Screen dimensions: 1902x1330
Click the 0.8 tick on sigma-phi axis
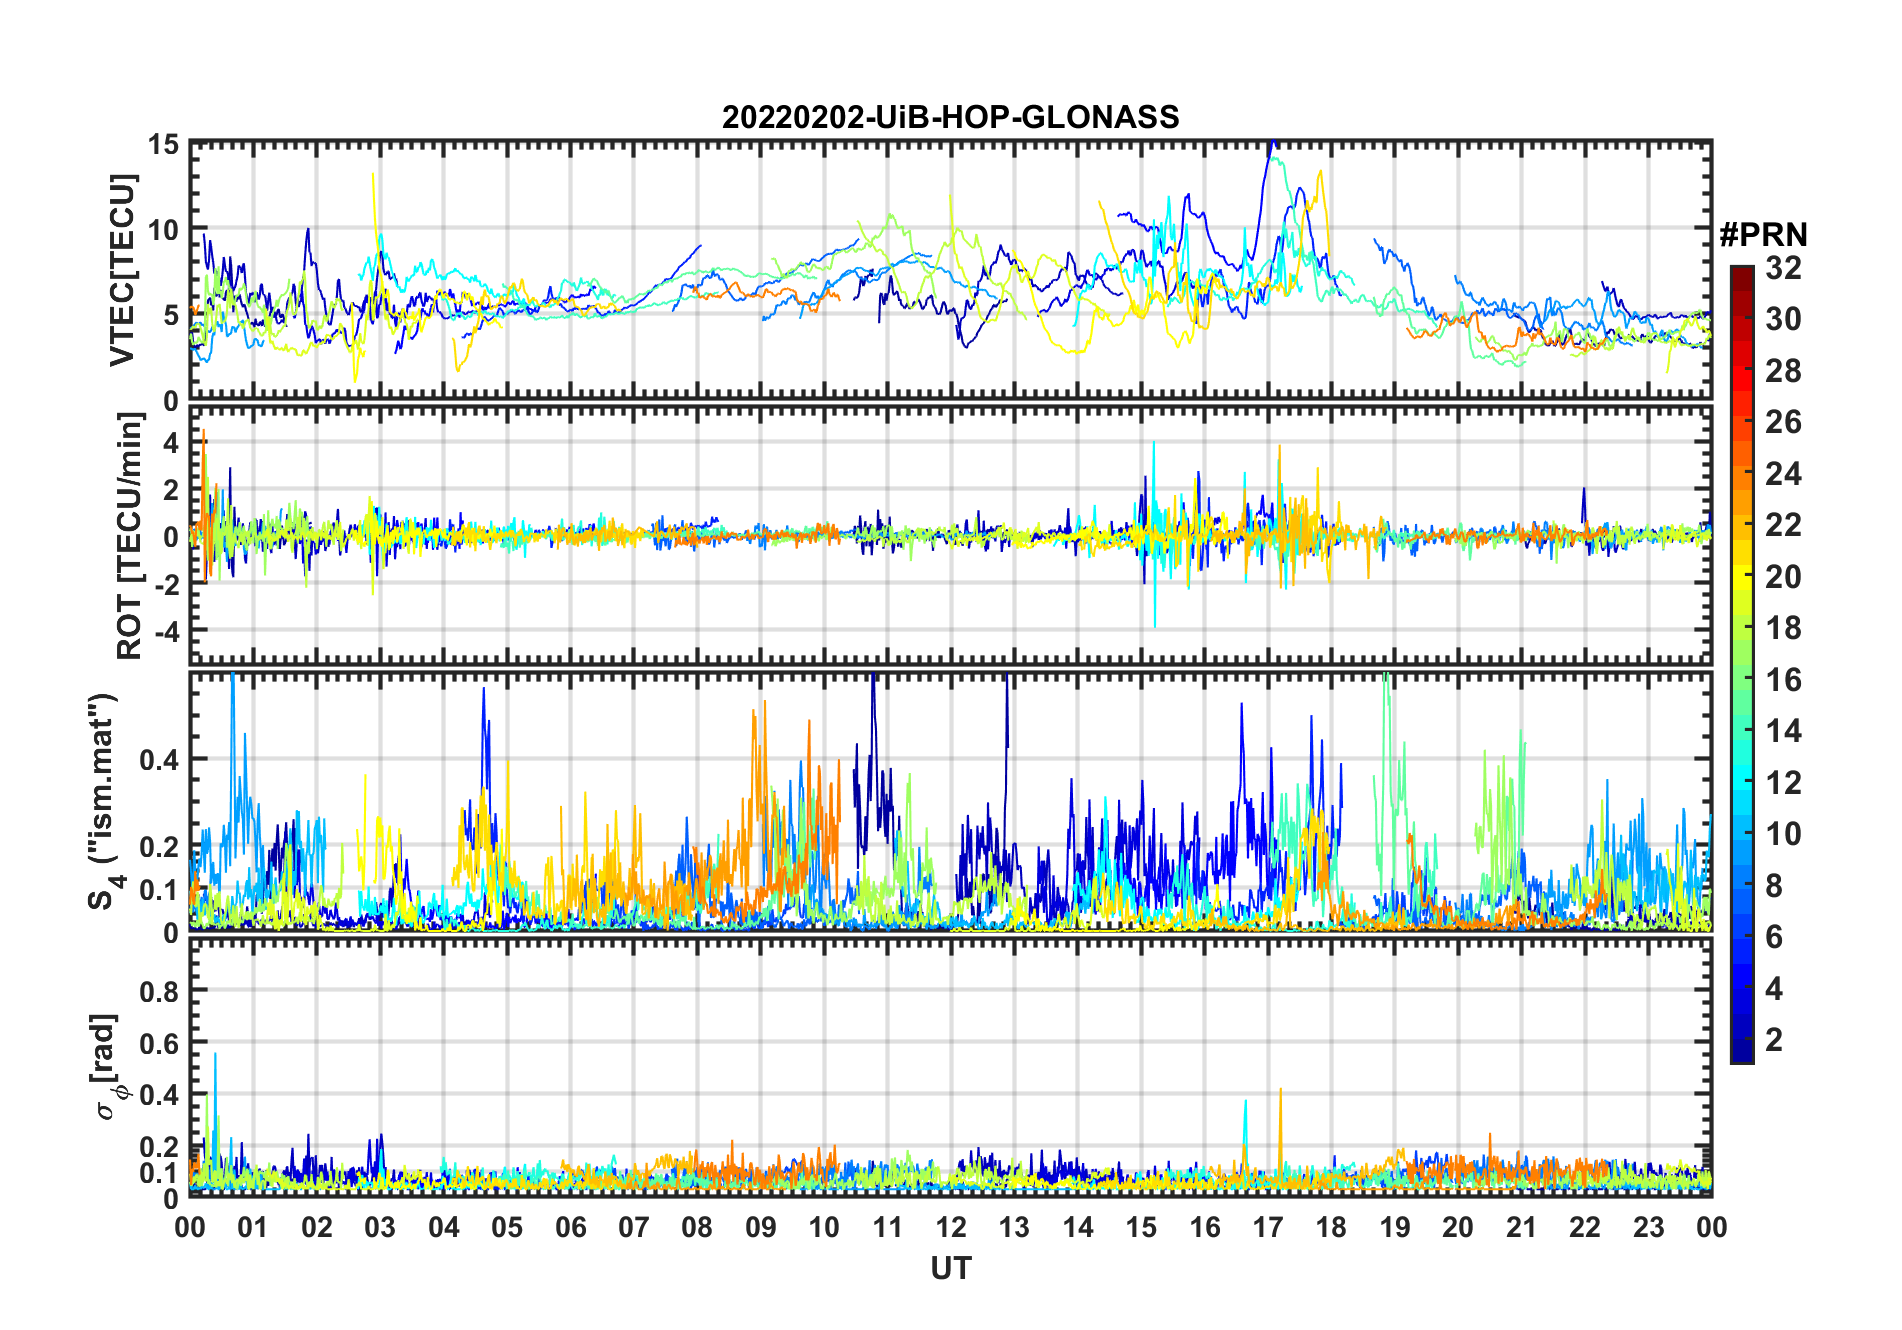tap(159, 991)
